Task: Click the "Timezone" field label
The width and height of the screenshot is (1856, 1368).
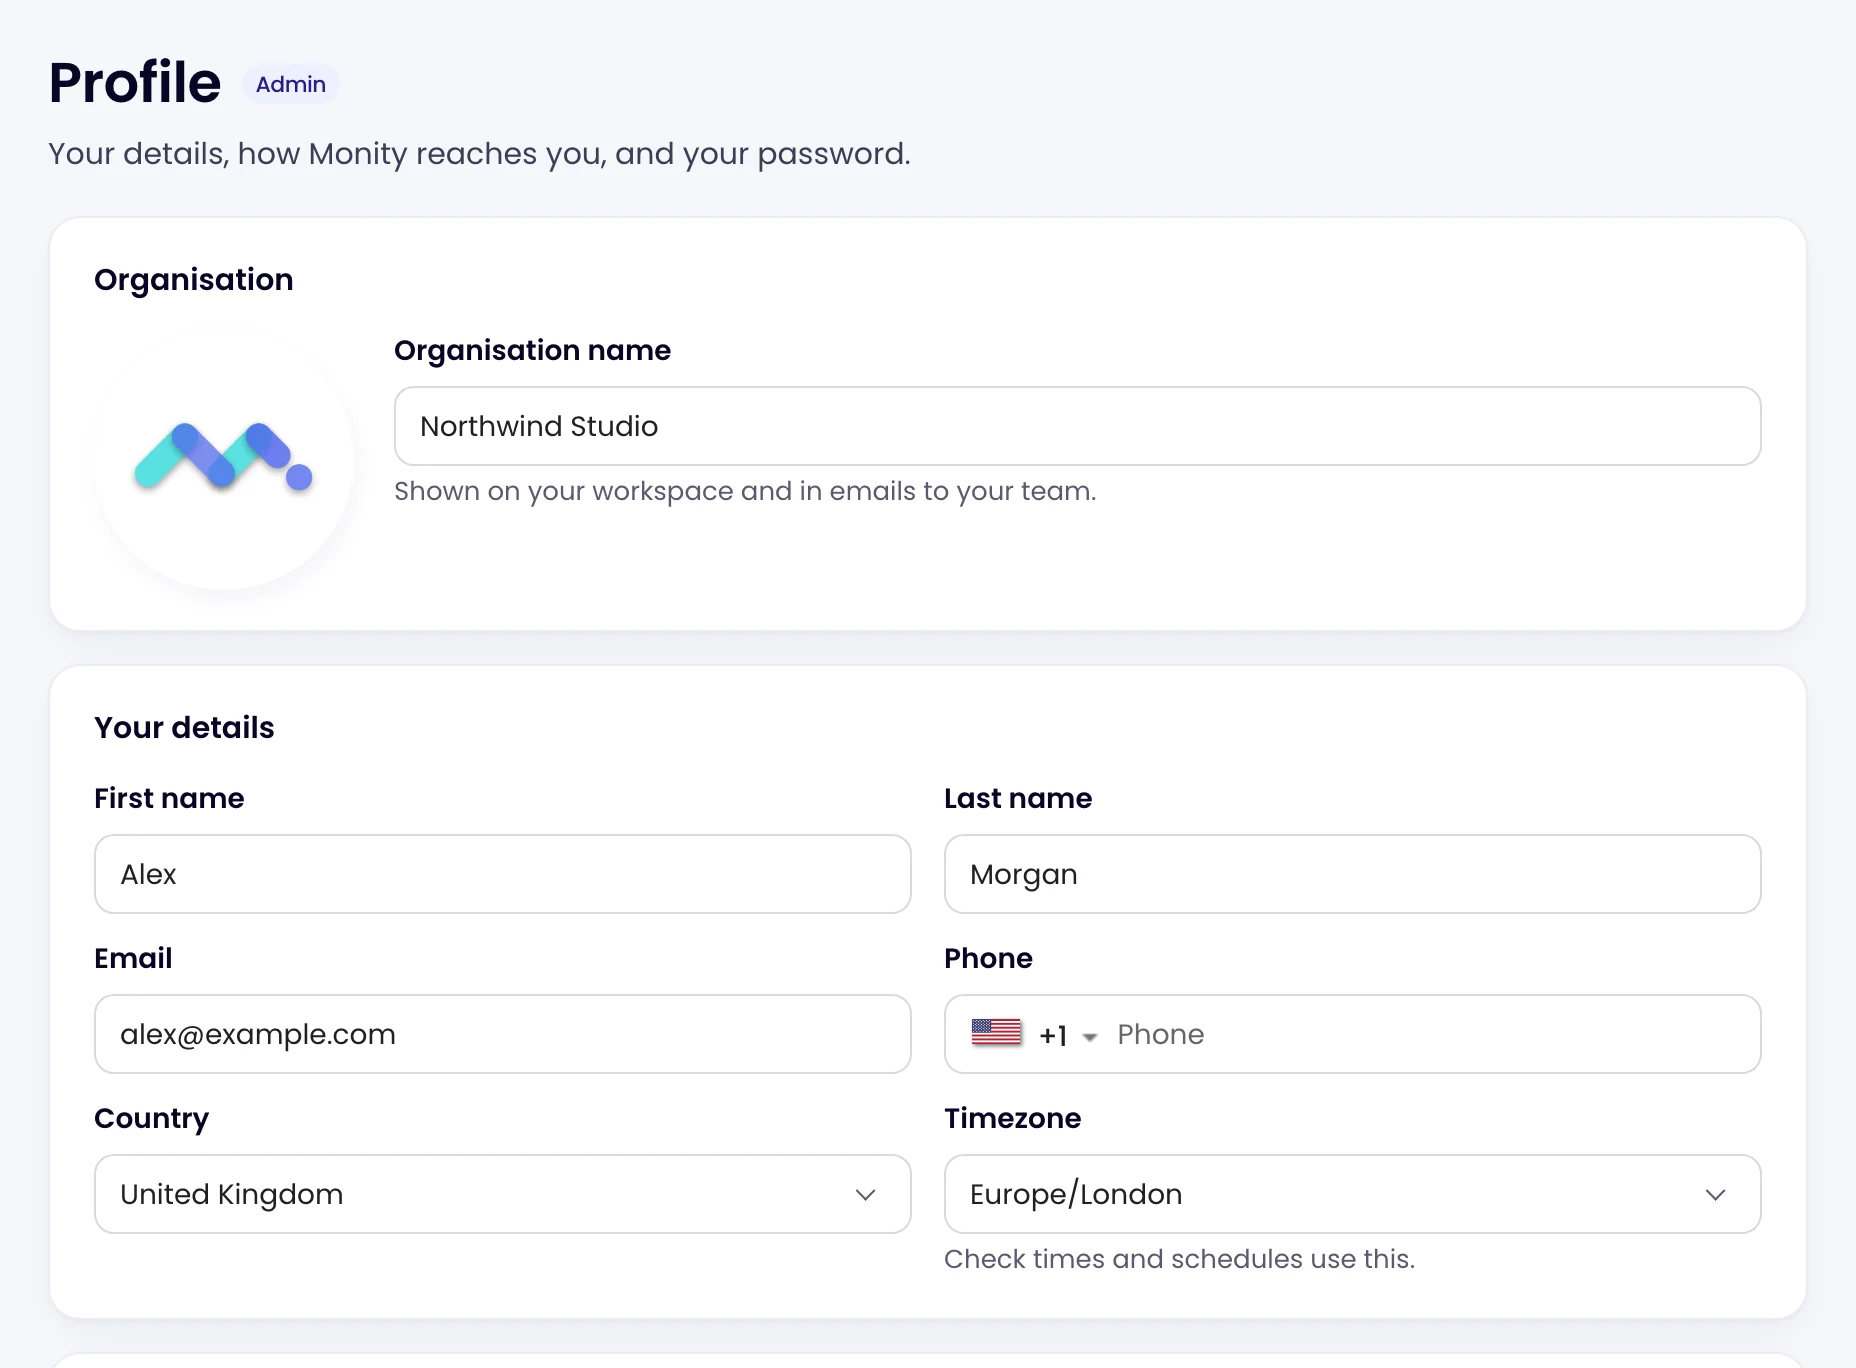Action: tap(1012, 1118)
